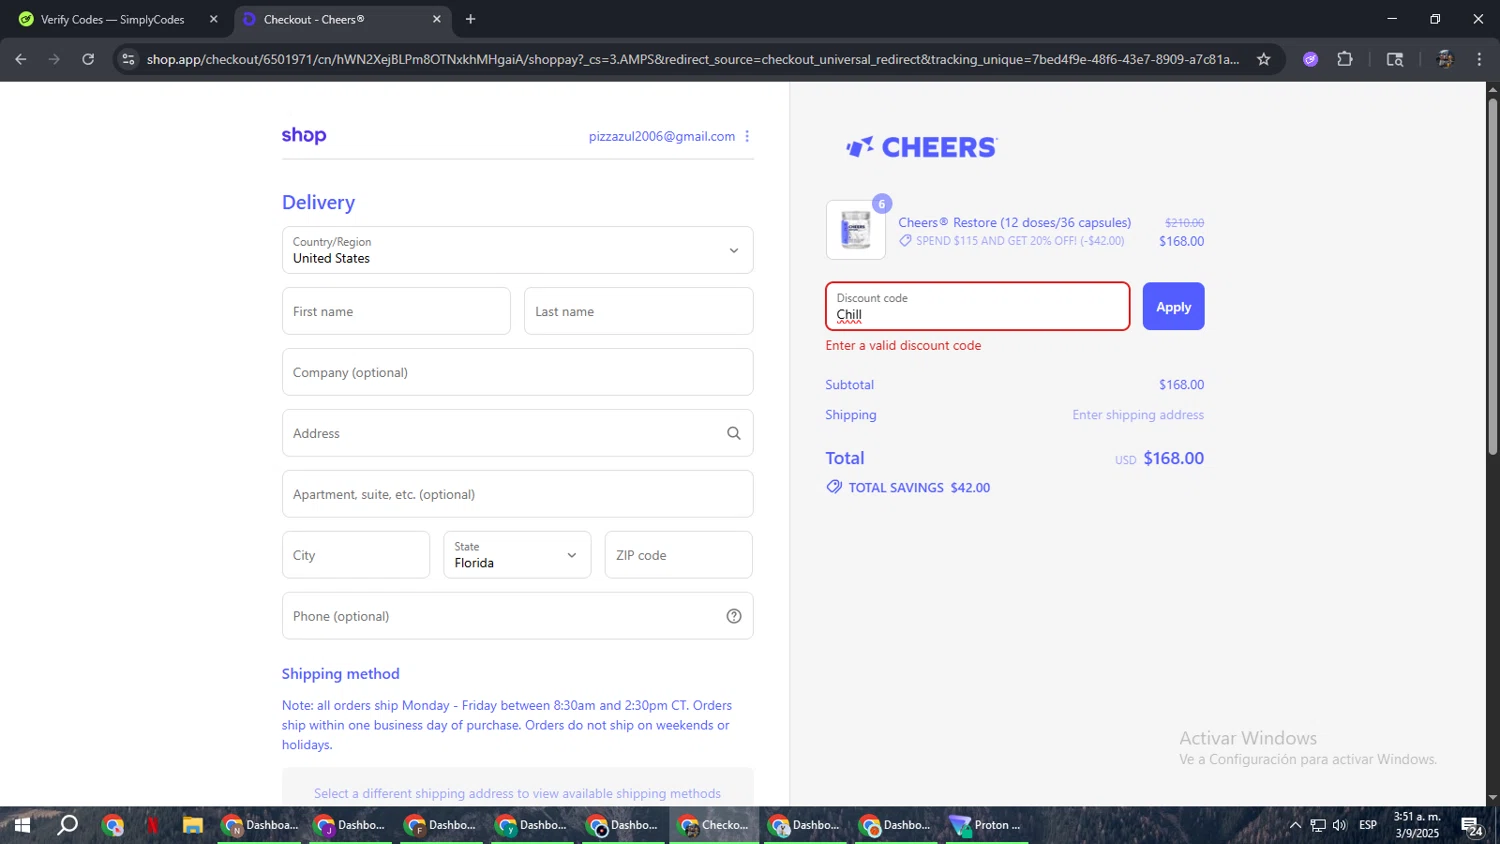Viewport: 1500px width, 844px height.
Task: Click the Shipping method heading
Action: click(340, 673)
